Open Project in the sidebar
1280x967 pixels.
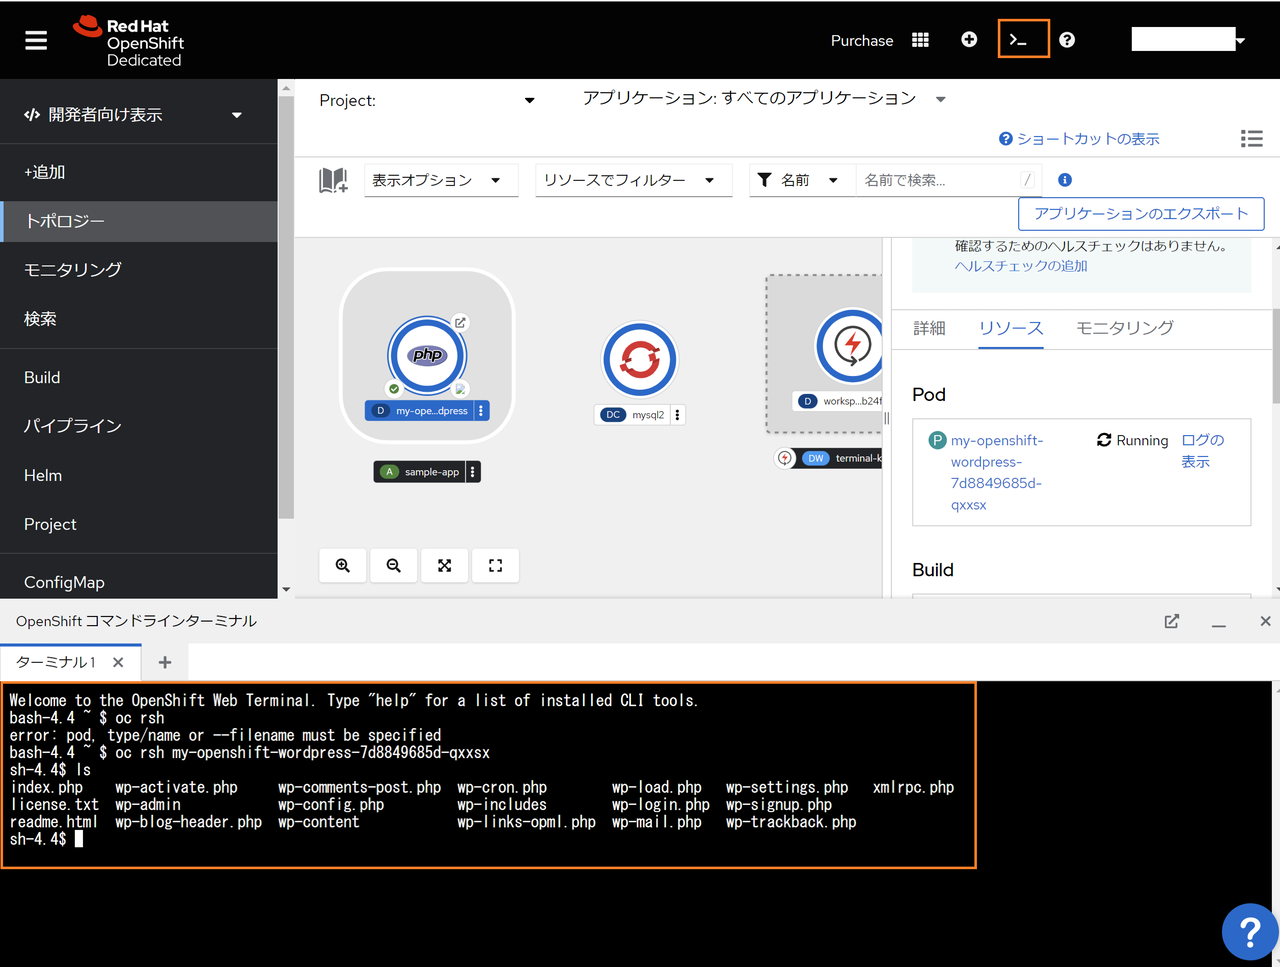point(139,524)
